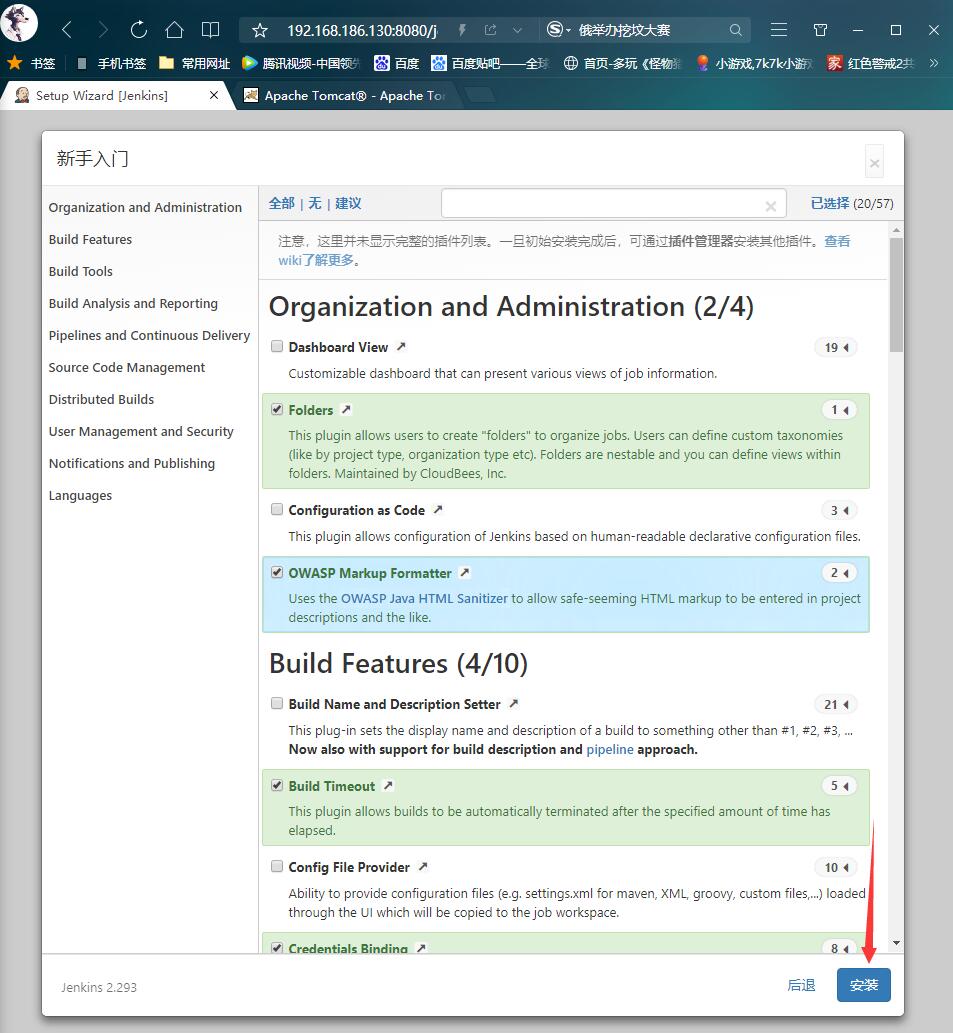Uncheck the Folders plugin
The width and height of the screenshot is (953, 1033).
click(x=277, y=409)
